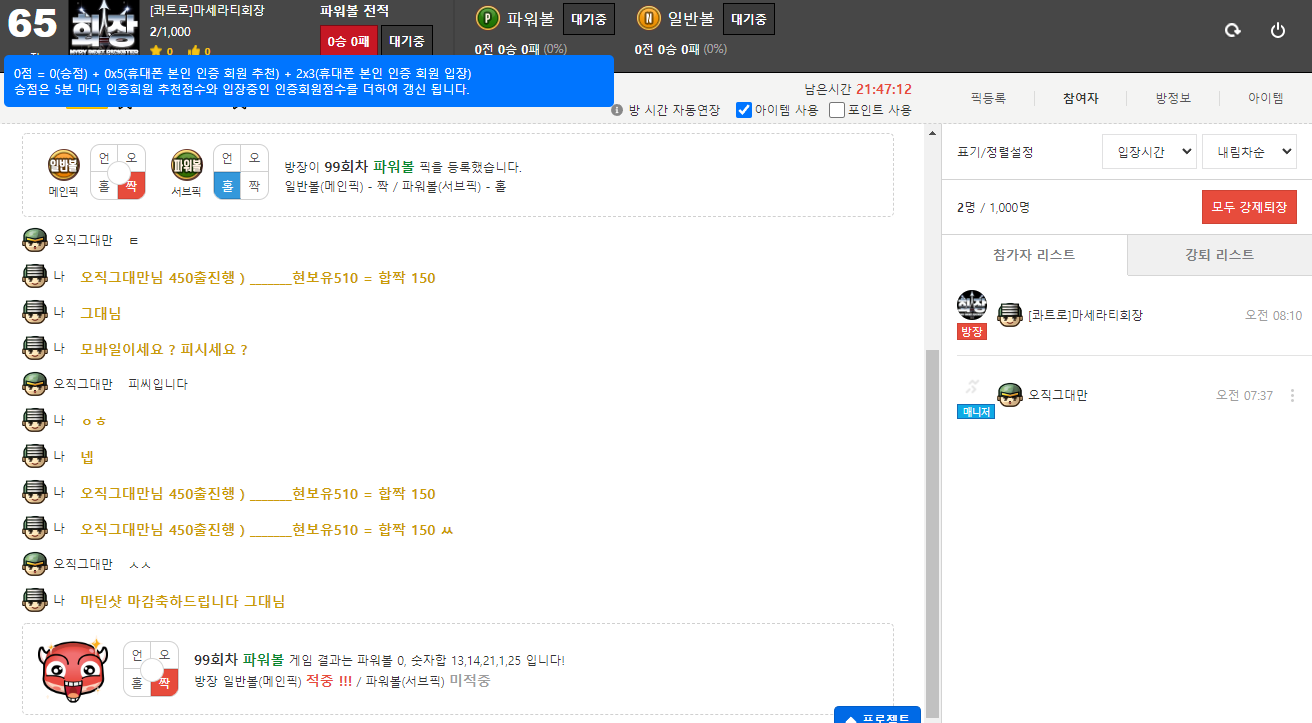
Task: Click the 표기/정렬설정 label
Action: point(995,152)
